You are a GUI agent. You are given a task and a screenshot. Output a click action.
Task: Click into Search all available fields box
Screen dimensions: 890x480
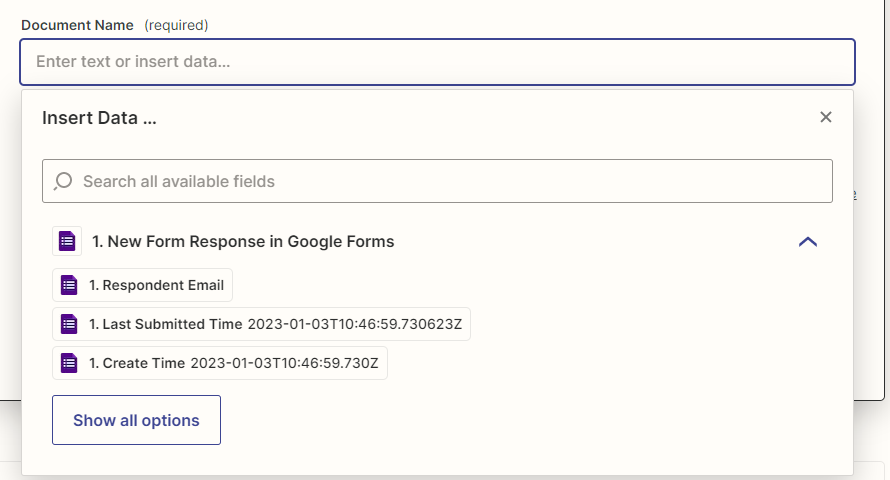[438, 181]
